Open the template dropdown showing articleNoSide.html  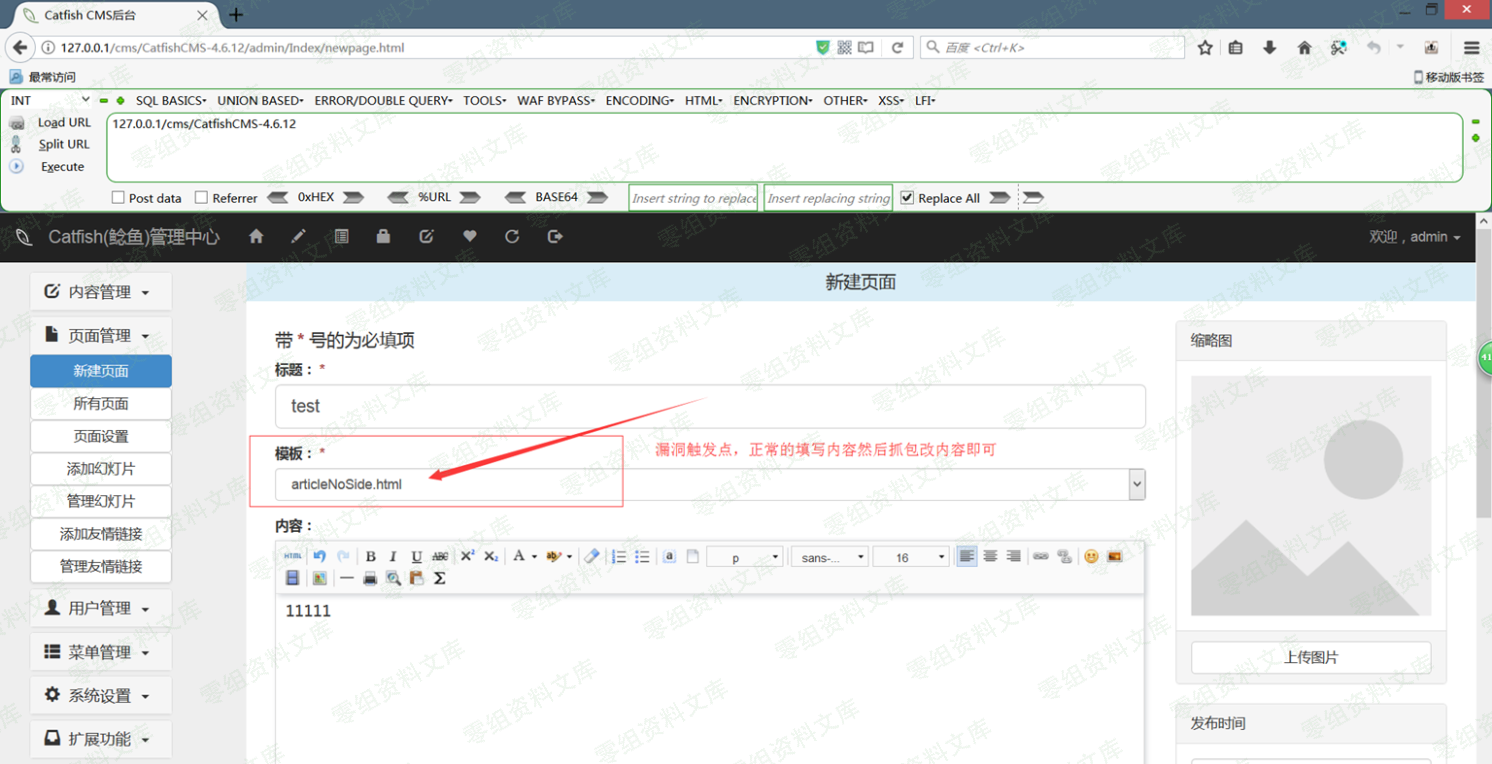point(710,485)
